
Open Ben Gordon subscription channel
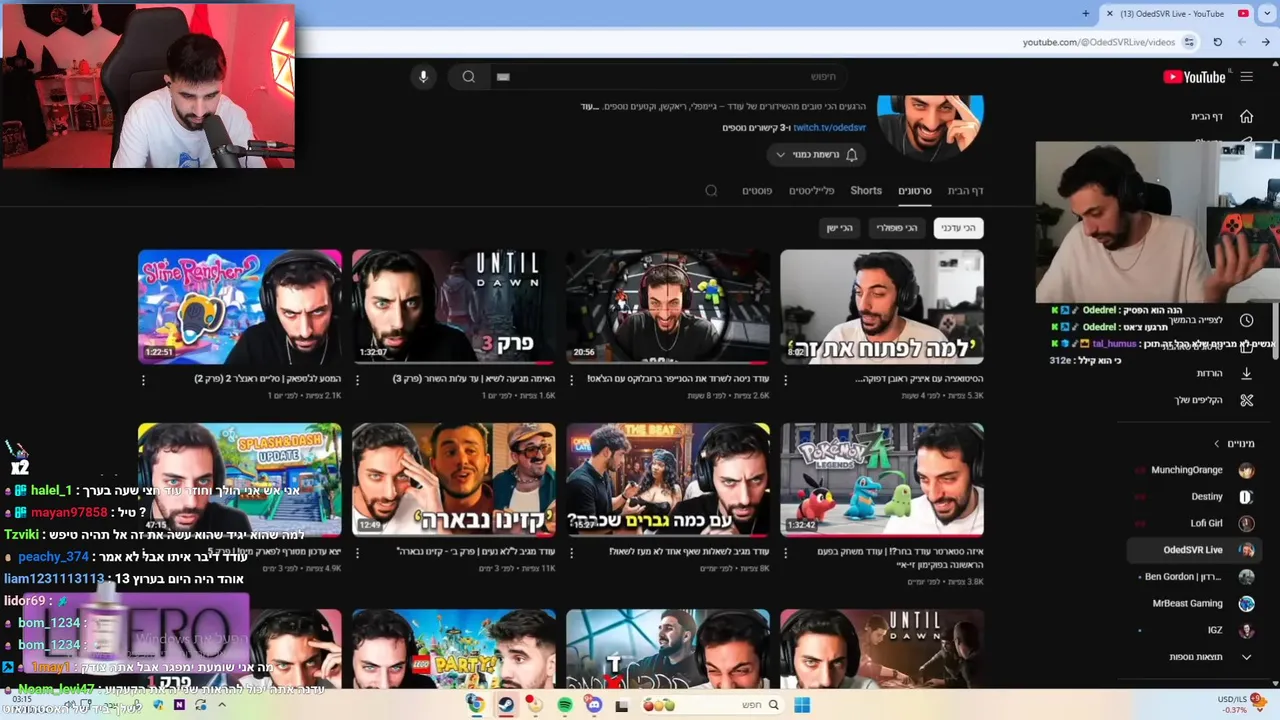tap(1195, 577)
